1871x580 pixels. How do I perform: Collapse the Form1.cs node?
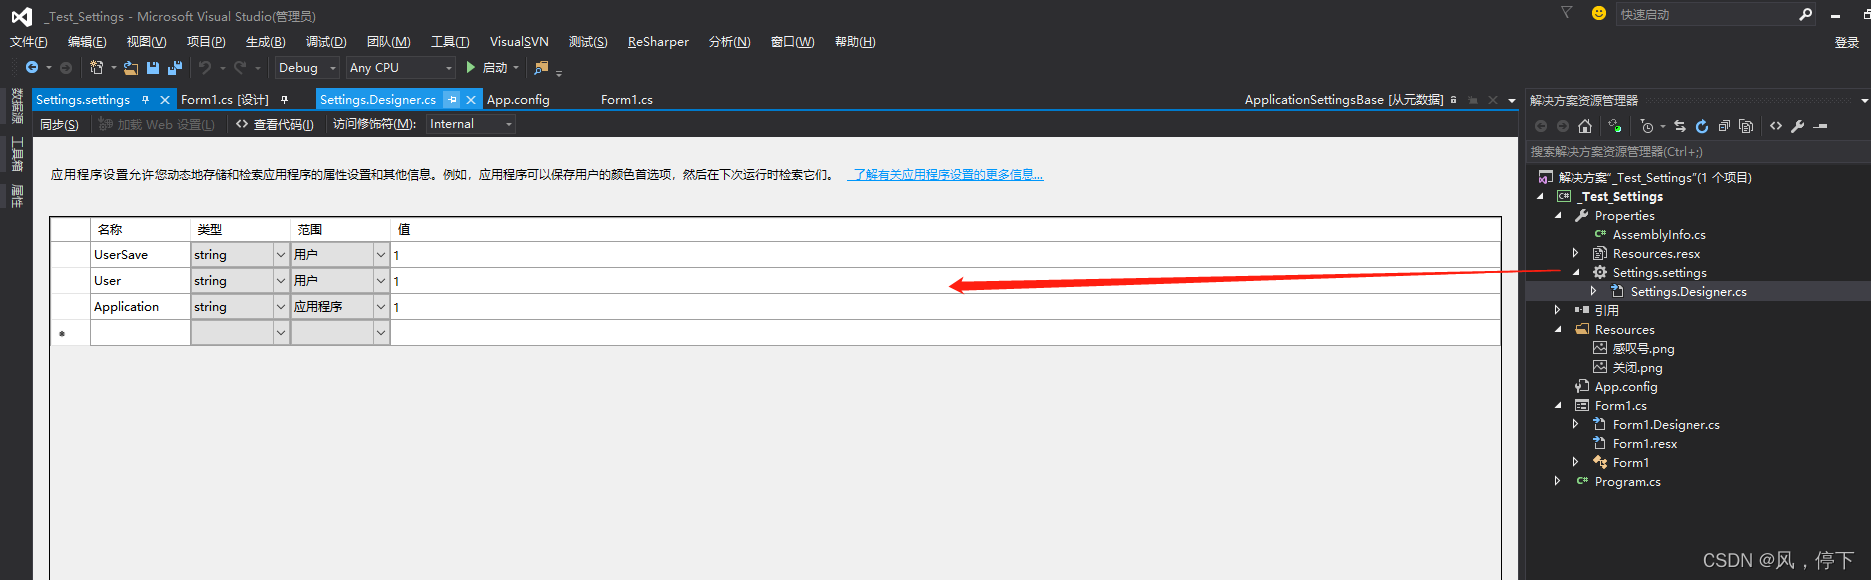(1558, 405)
